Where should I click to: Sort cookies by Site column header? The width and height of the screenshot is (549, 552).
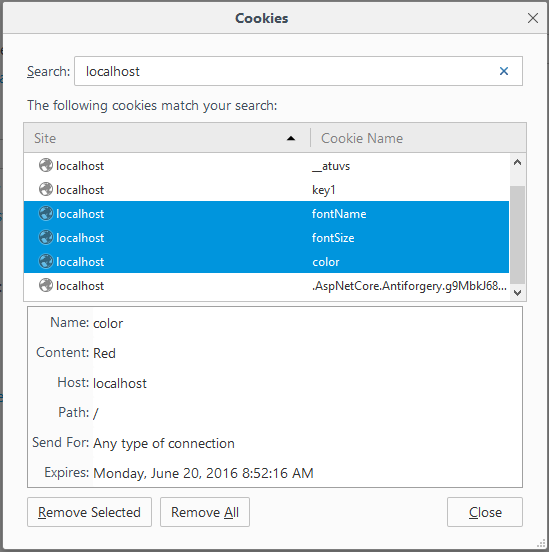167,138
